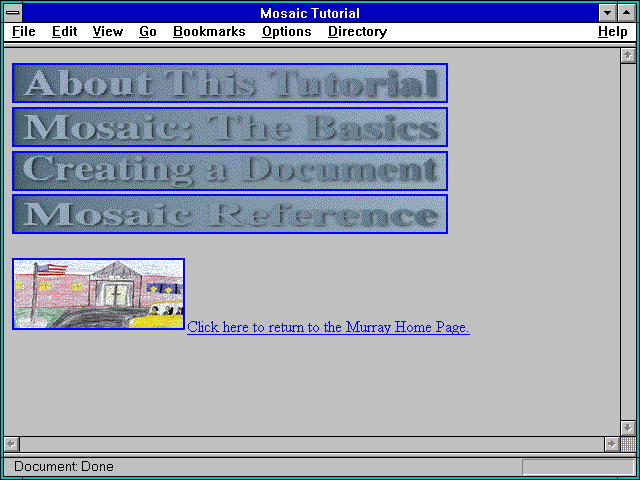
Task: Click the 'return to the Murray Home Page' link
Action: tap(328, 327)
